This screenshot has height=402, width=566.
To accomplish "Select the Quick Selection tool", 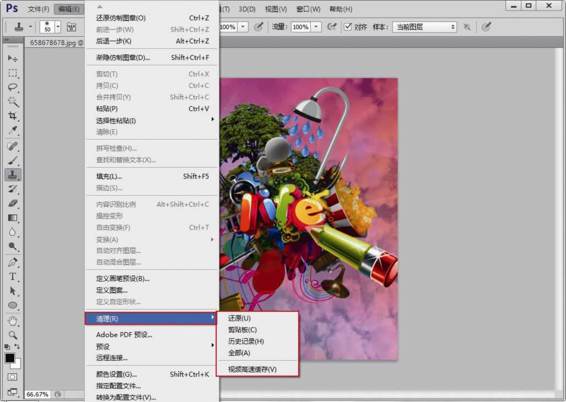I will click(13, 102).
